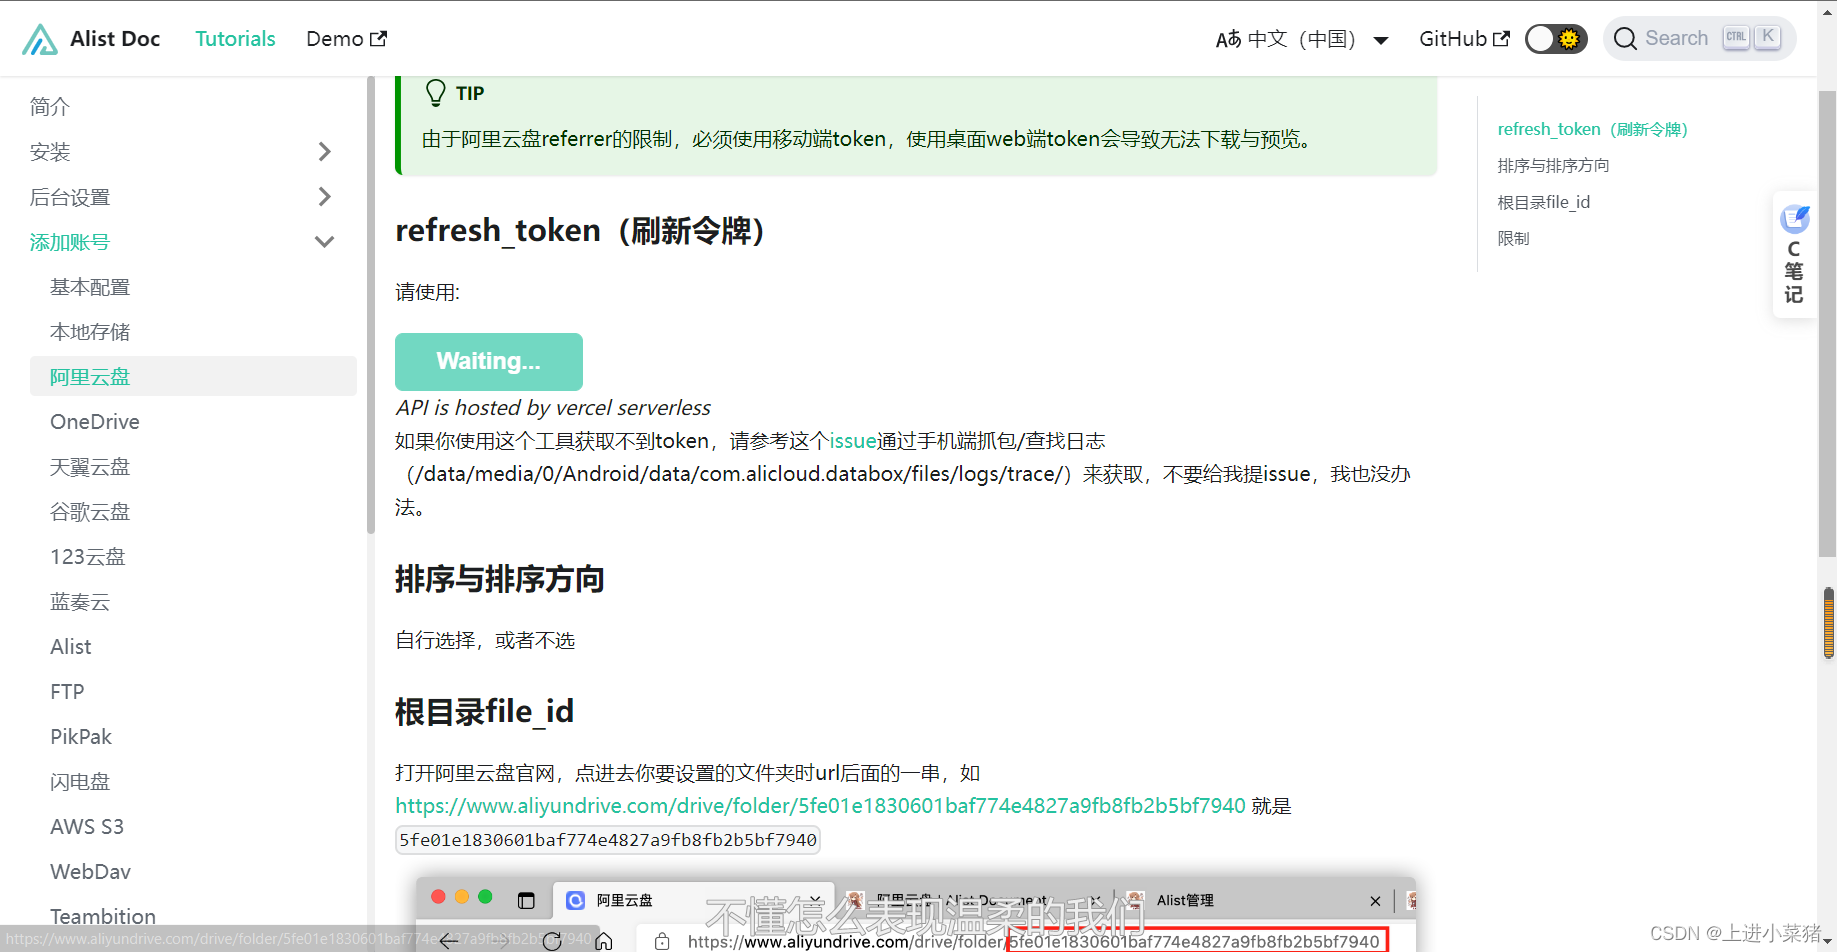Viewport: 1837px width, 952px height.
Task: Open the GitHub link in navbar
Action: point(1464,39)
